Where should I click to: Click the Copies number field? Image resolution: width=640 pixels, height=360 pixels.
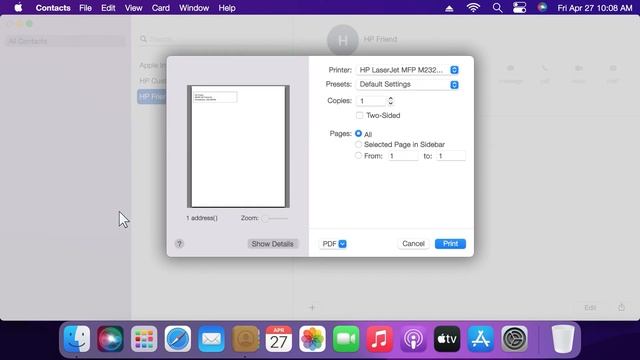click(x=371, y=101)
